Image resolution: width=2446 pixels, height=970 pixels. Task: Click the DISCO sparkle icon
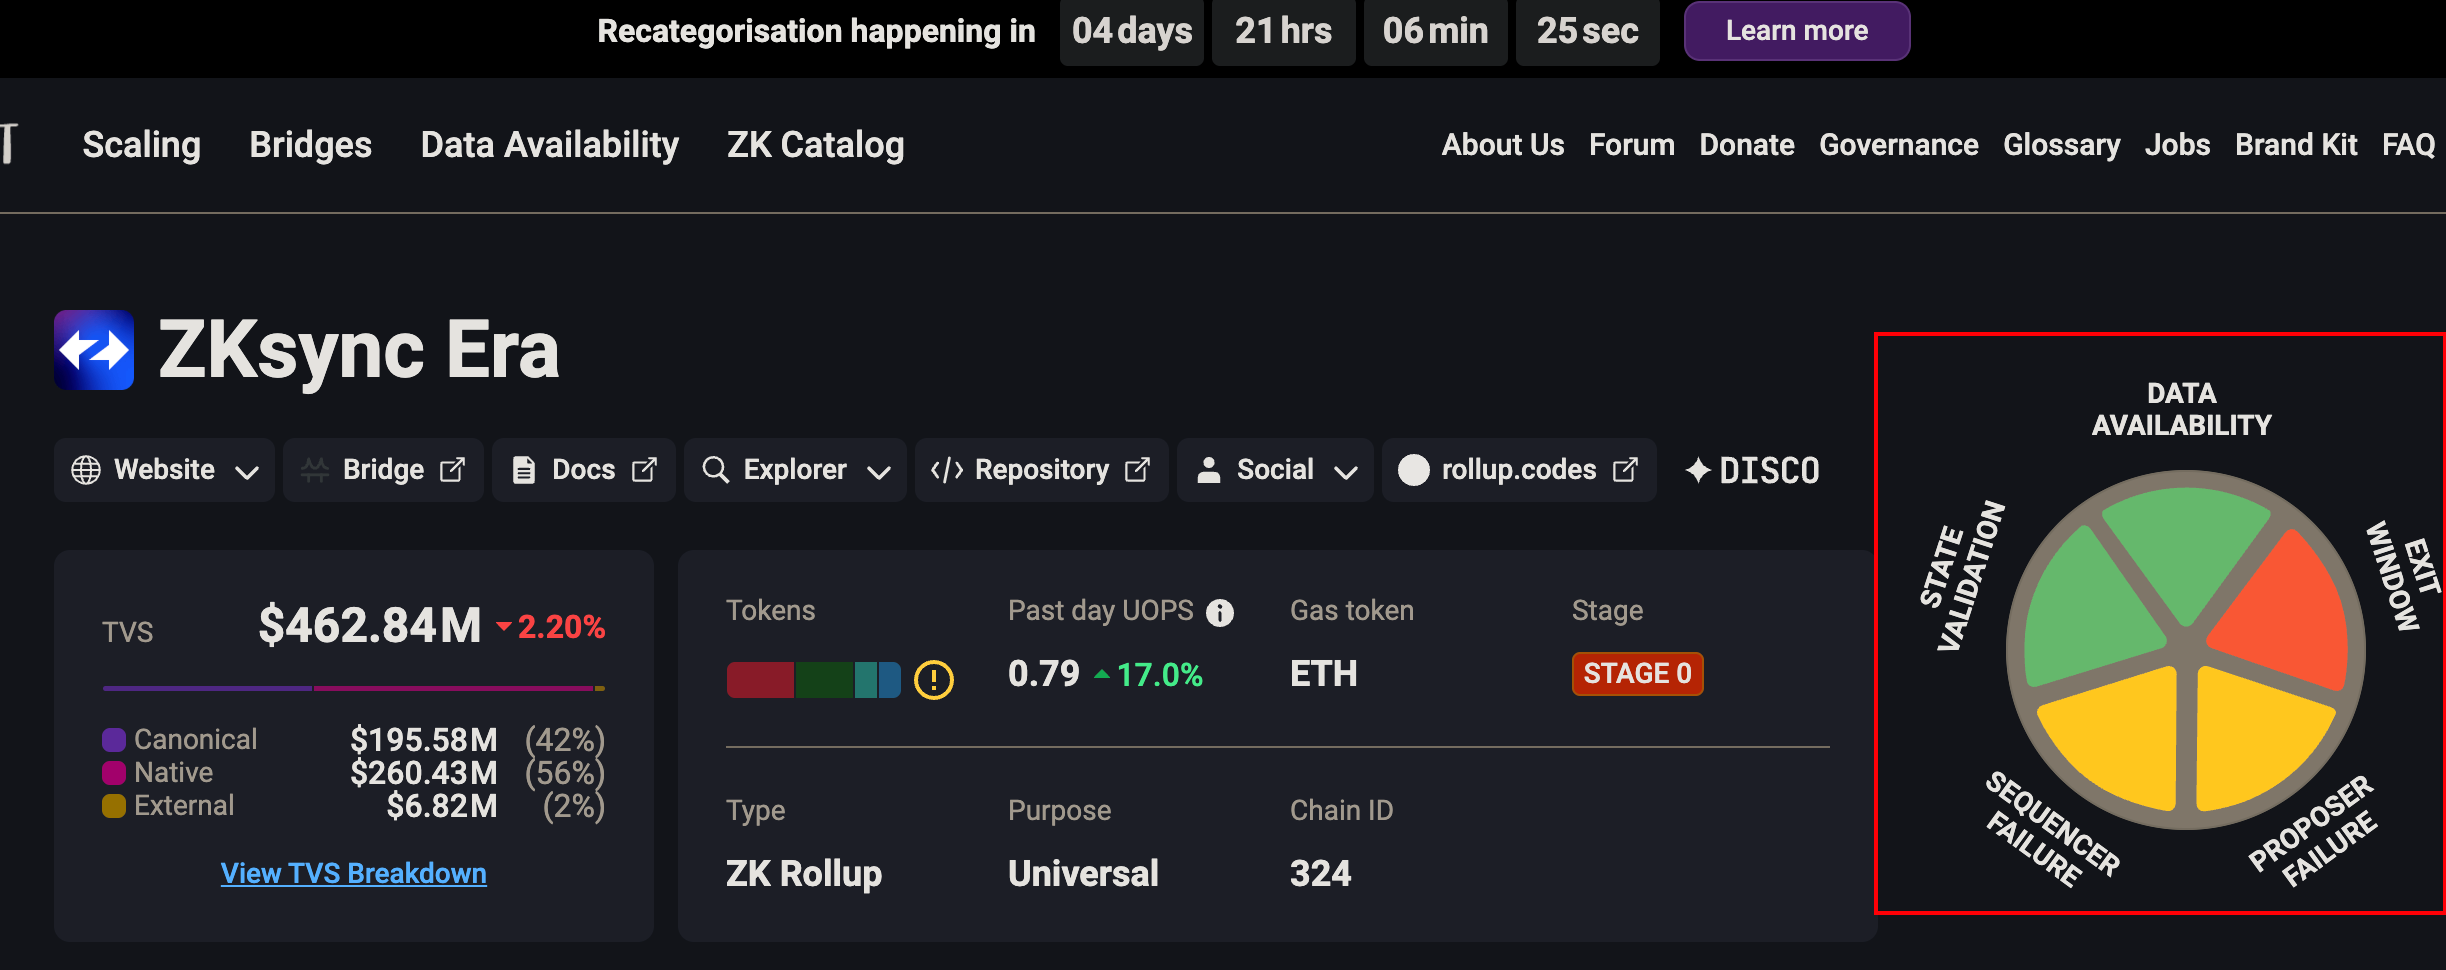(x=1698, y=470)
